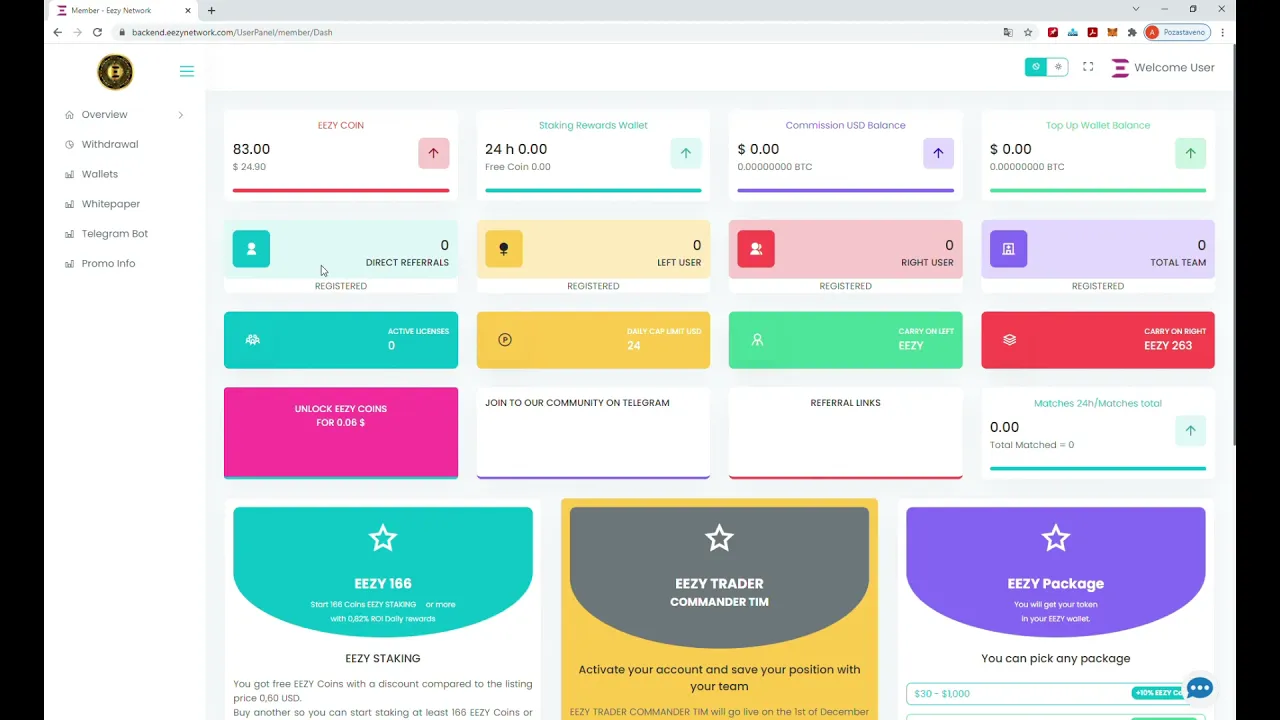Open browser extensions puzzle icon
Image resolution: width=1280 pixels, height=720 pixels.
1132,32
